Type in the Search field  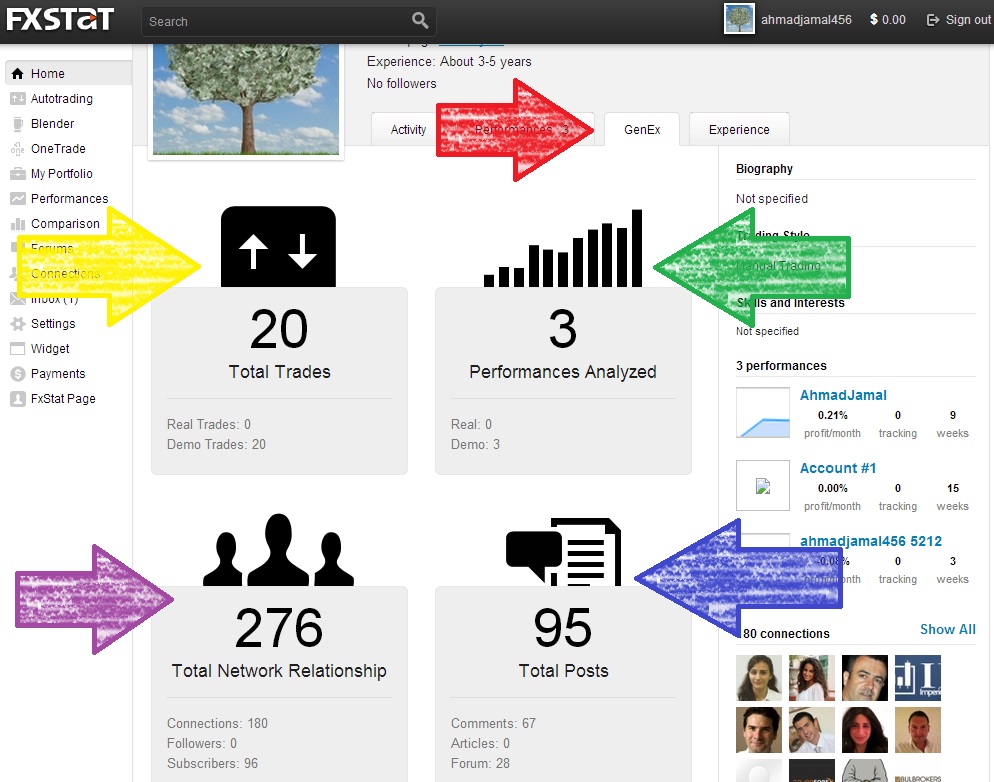coord(275,21)
